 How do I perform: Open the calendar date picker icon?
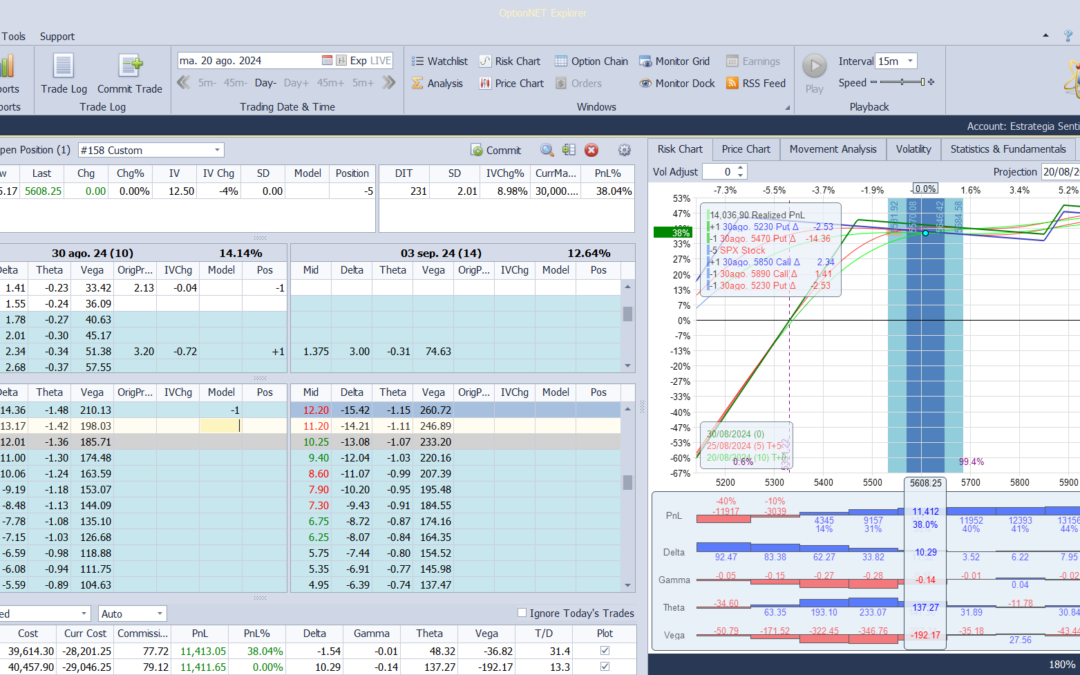327,61
